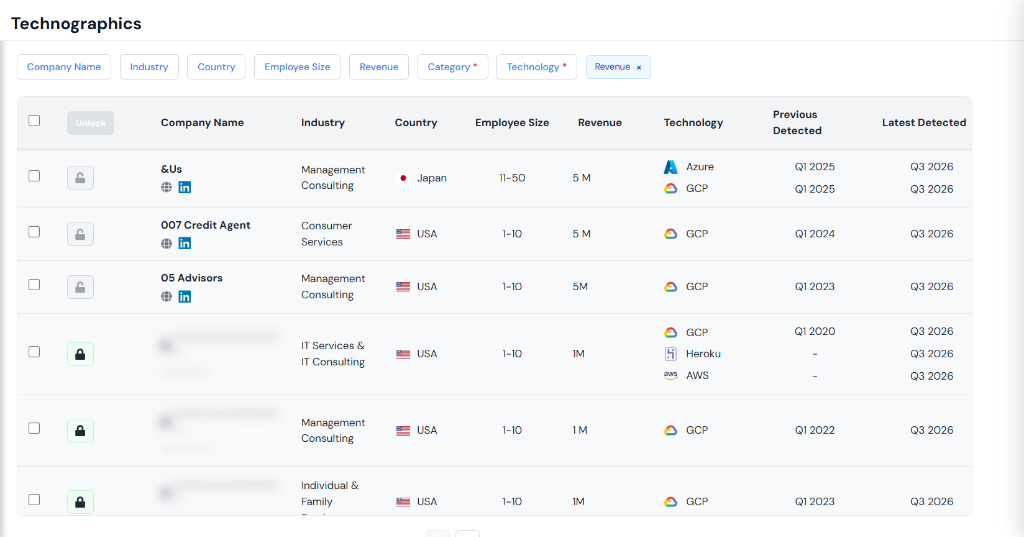Unlock the Individual & Family company row

tap(80, 502)
